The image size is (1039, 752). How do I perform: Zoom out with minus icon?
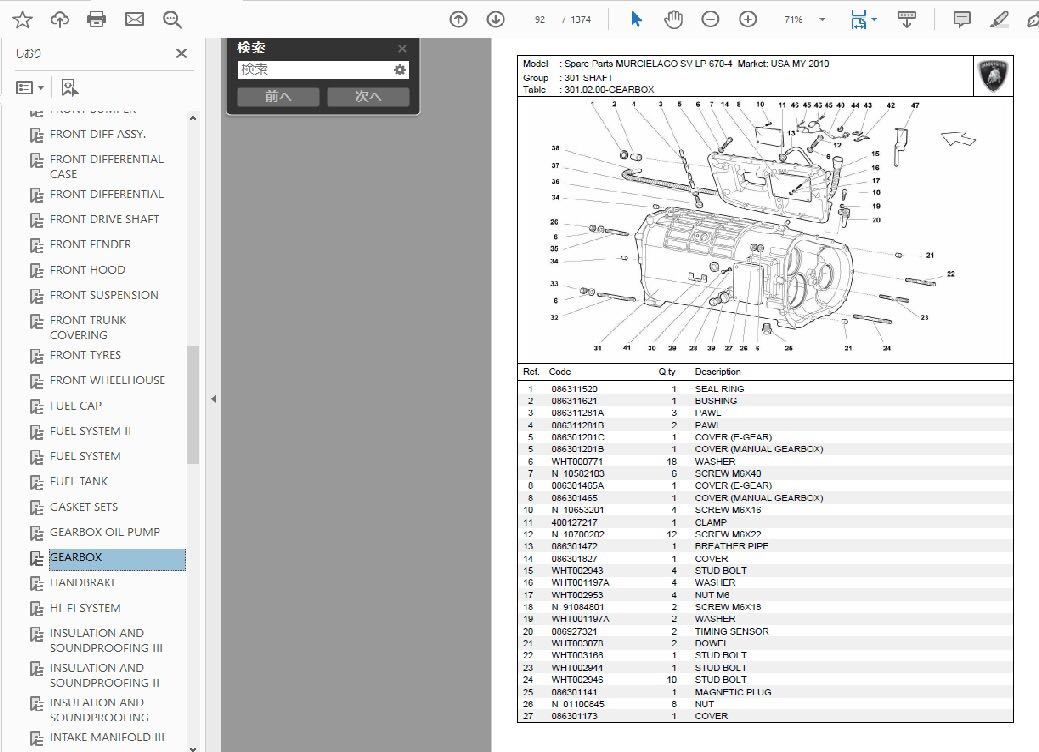tap(710, 20)
